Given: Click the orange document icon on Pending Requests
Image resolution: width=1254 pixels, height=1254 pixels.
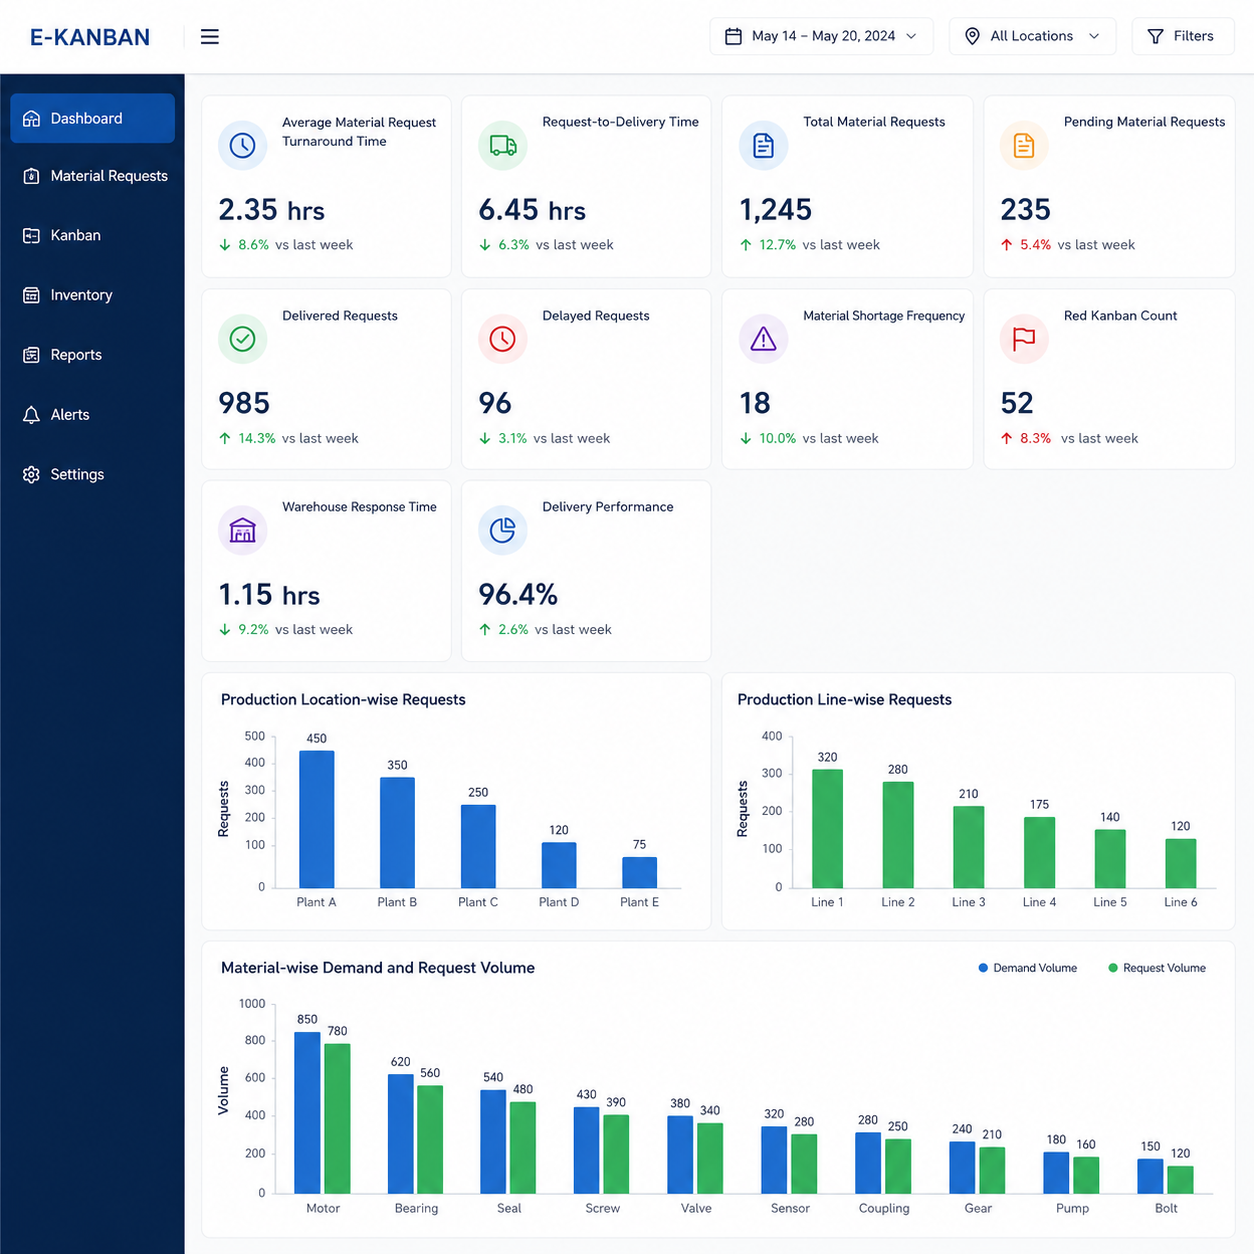Looking at the screenshot, I should coord(1024,145).
